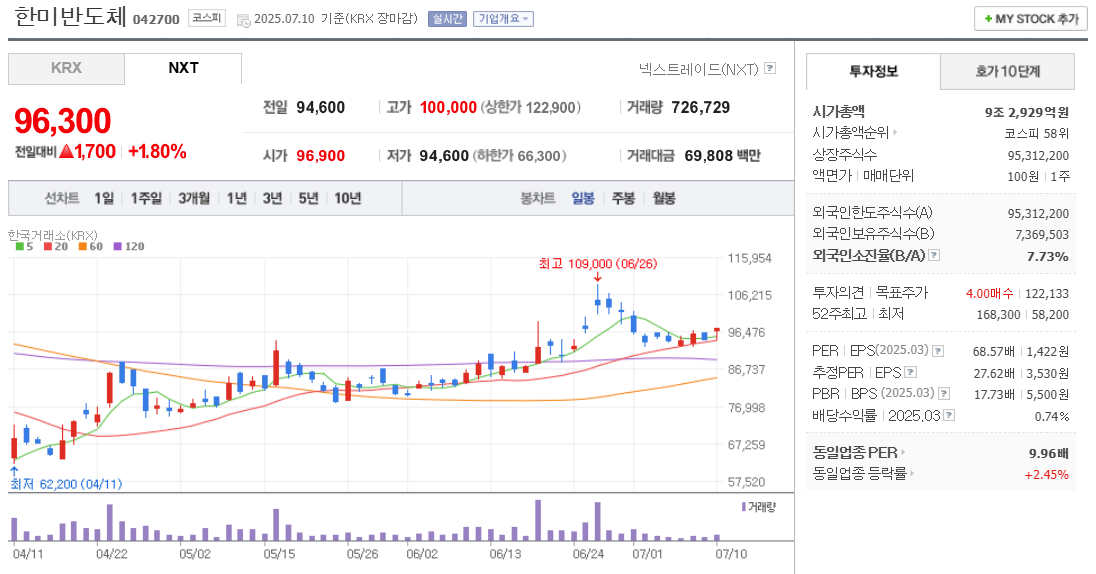Open the help icon next to 넥스트레이드(NXT)

(770, 69)
